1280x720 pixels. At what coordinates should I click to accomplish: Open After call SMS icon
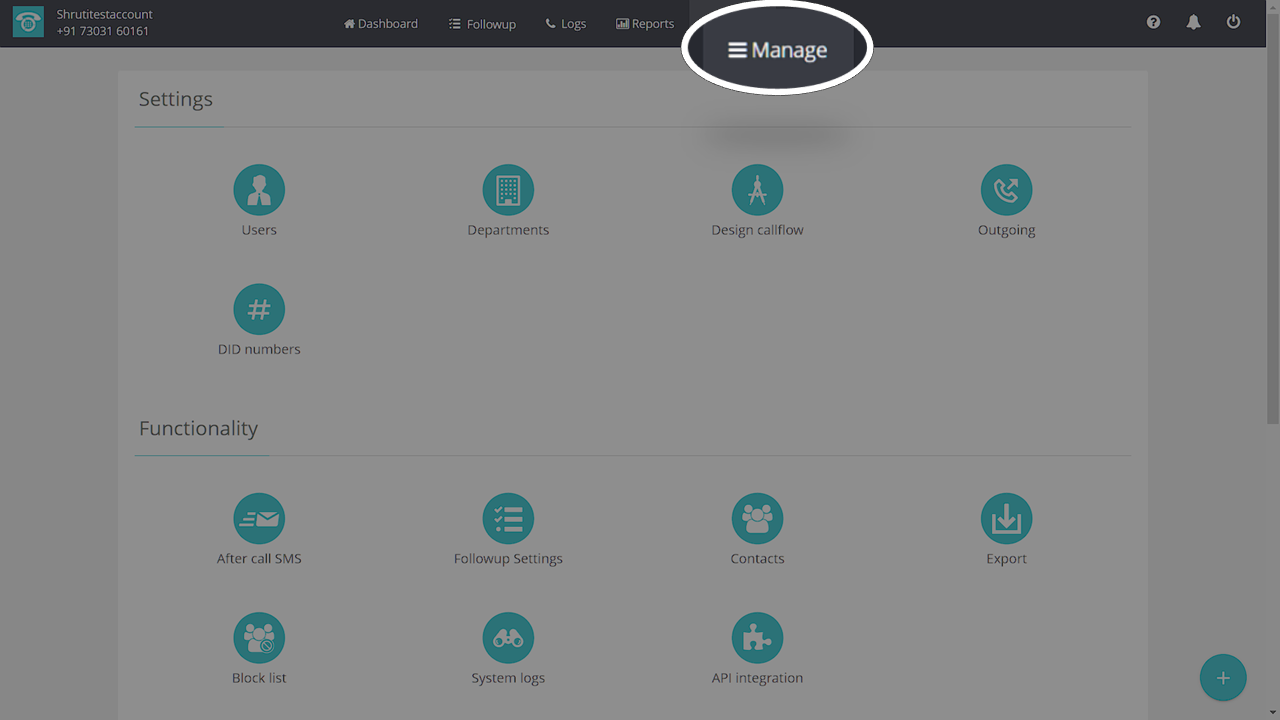(259, 519)
